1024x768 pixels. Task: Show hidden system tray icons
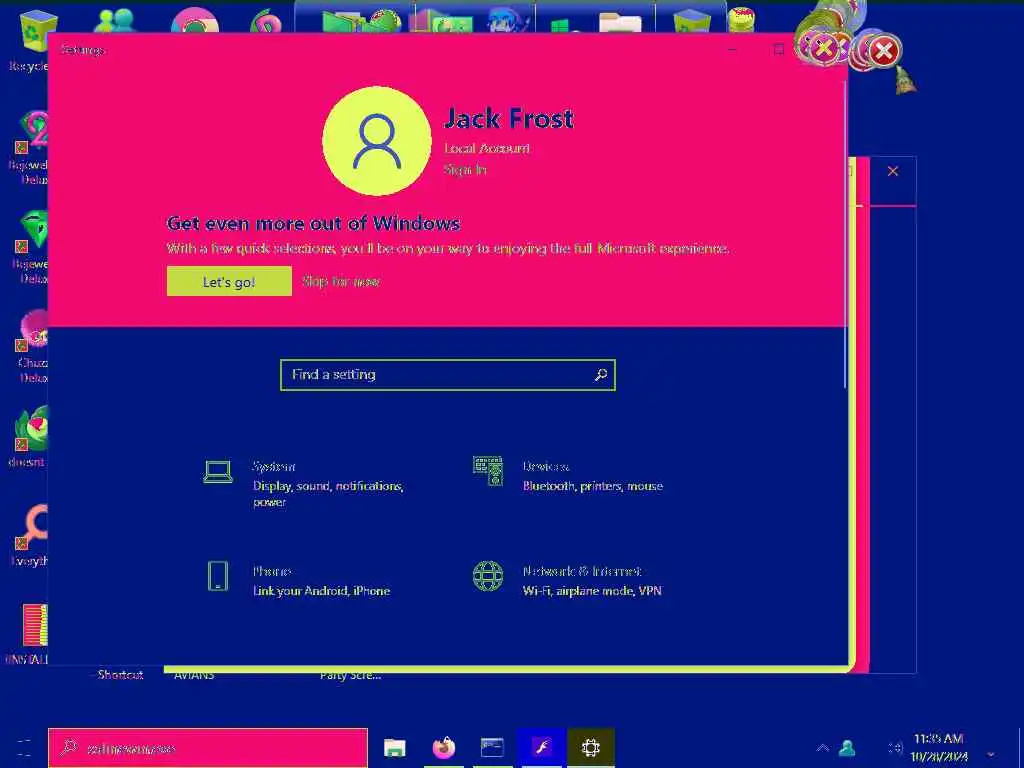(x=822, y=748)
